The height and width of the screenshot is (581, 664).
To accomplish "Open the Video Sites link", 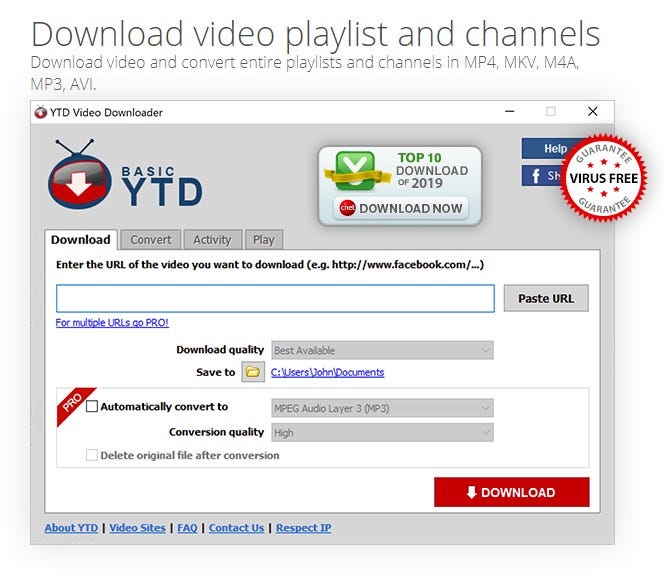I will tap(137, 528).
